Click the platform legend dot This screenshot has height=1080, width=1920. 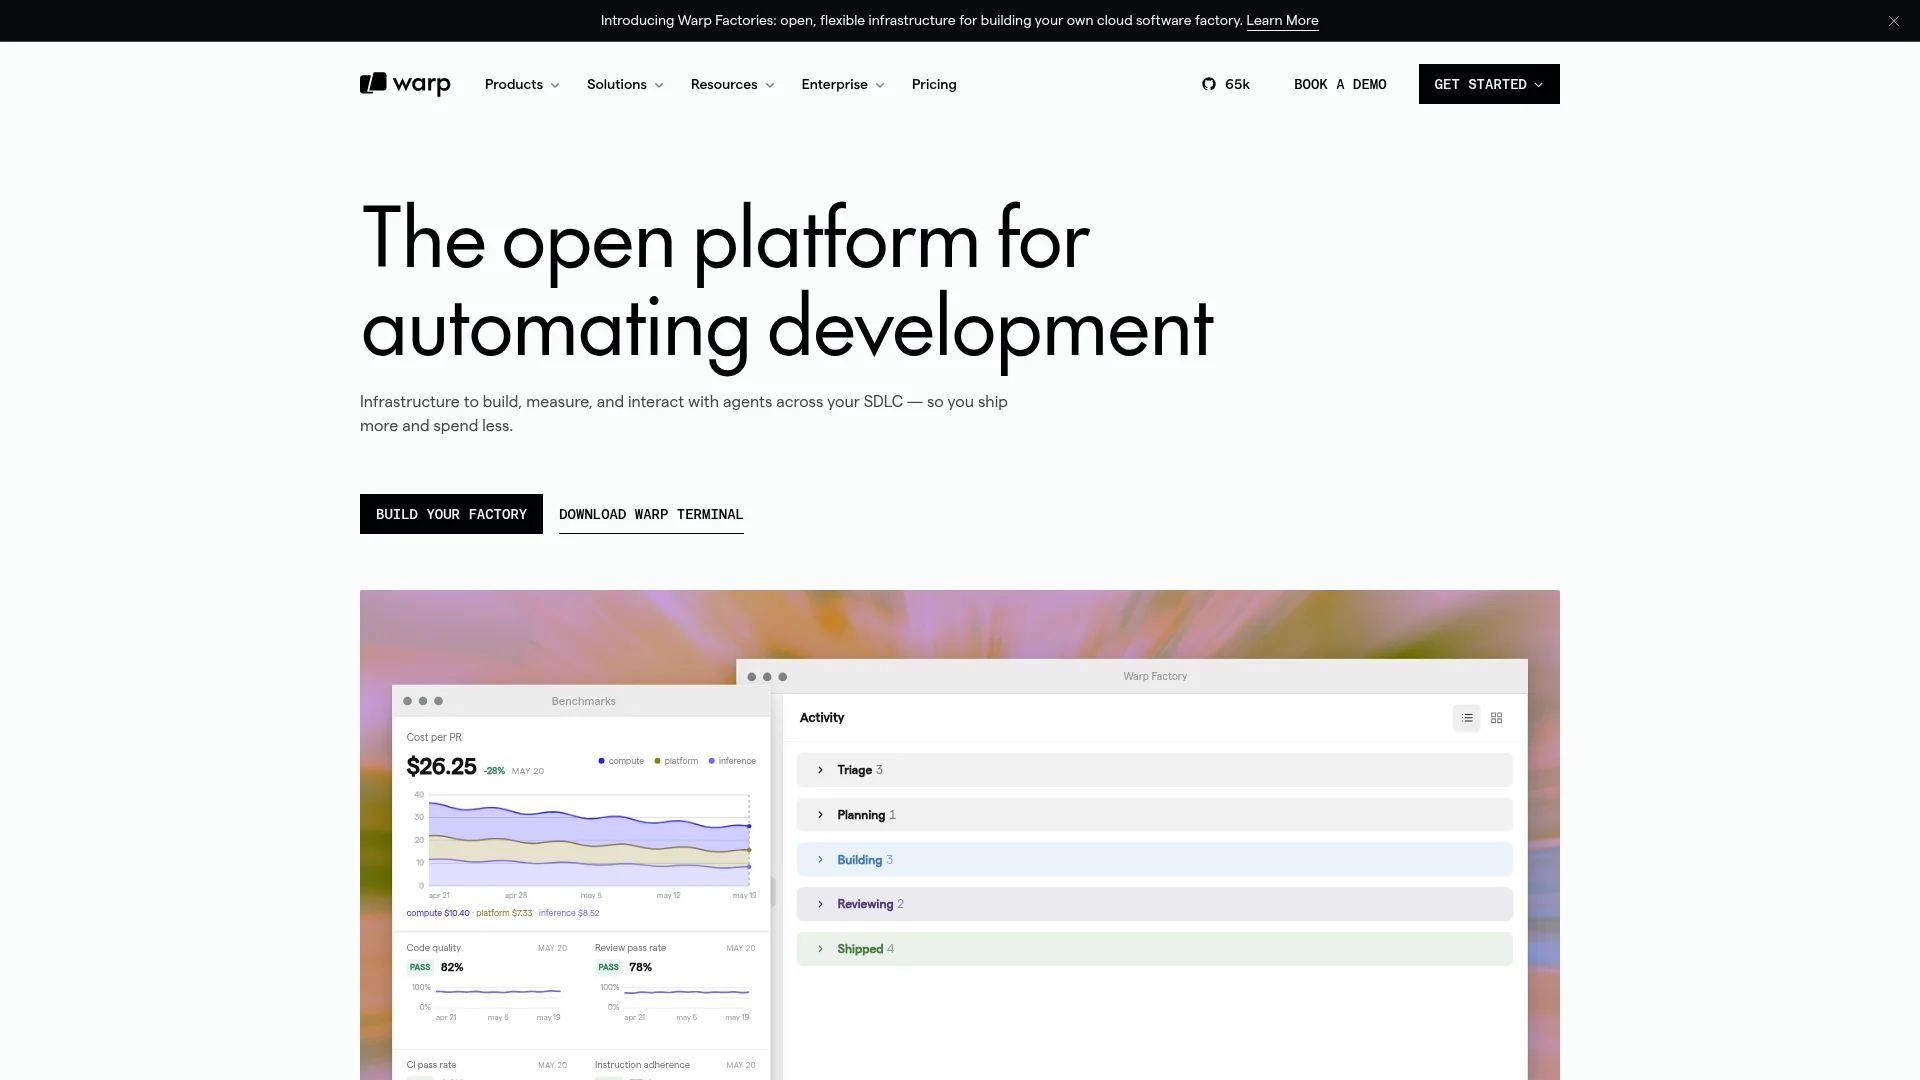tap(657, 761)
